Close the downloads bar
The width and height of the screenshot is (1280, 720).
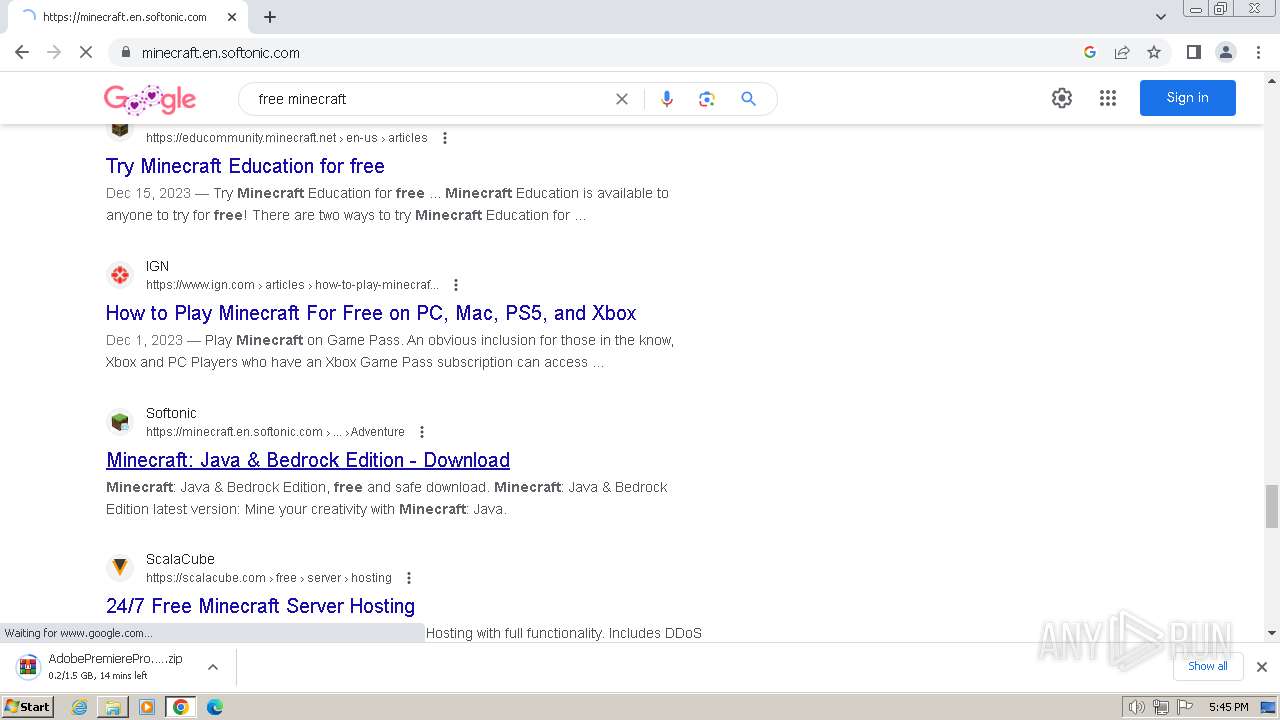tap(1262, 667)
